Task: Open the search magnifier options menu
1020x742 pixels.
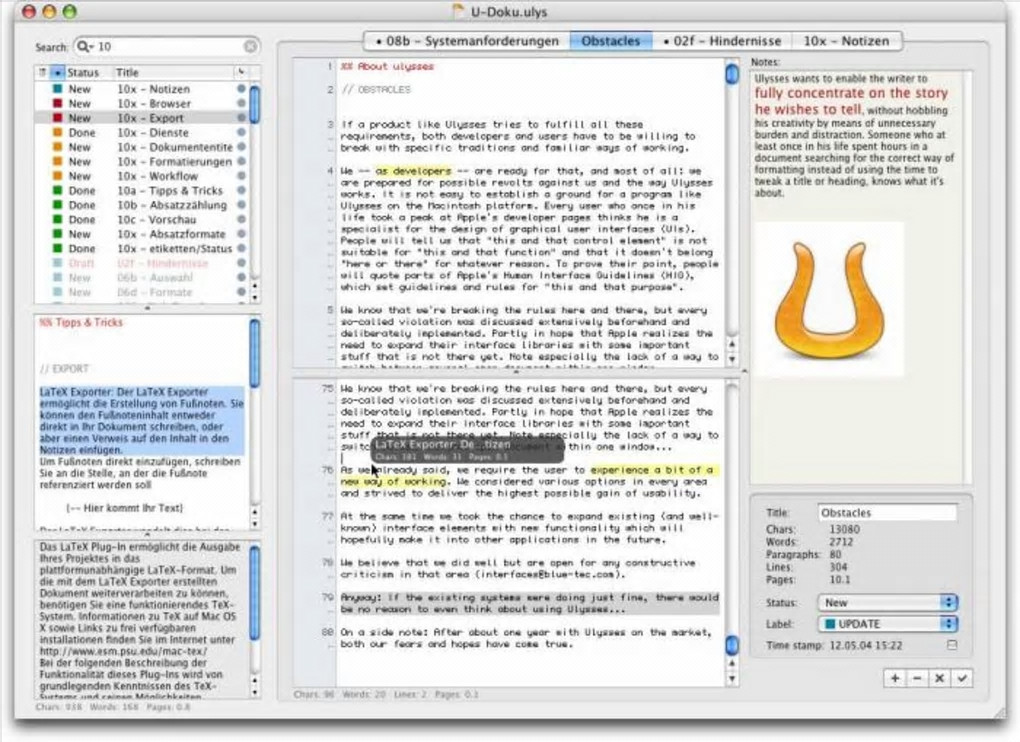Action: point(85,47)
